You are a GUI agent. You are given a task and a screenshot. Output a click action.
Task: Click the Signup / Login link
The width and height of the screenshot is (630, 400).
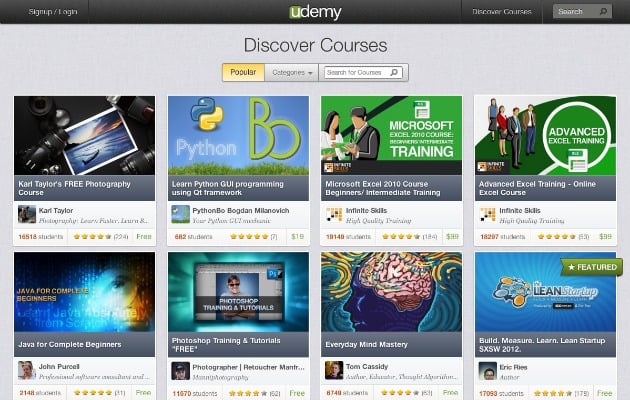(53, 12)
